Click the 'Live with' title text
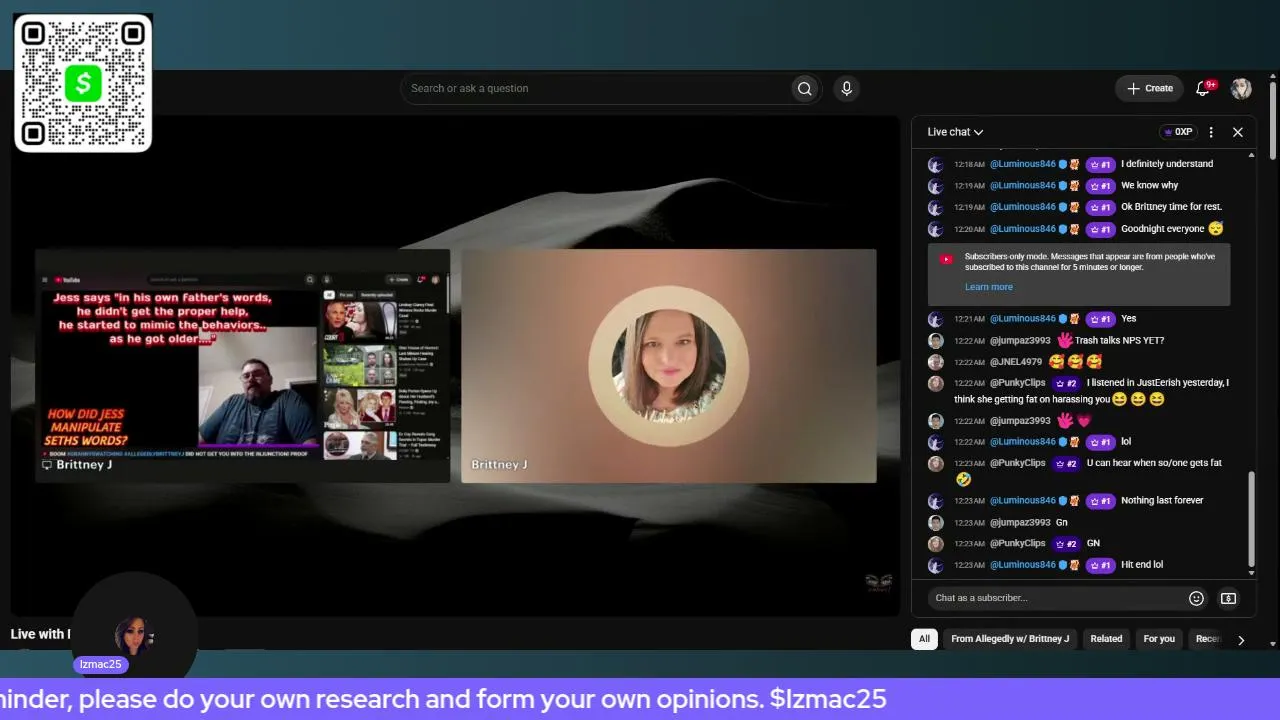The height and width of the screenshot is (720, 1280). click(39, 634)
